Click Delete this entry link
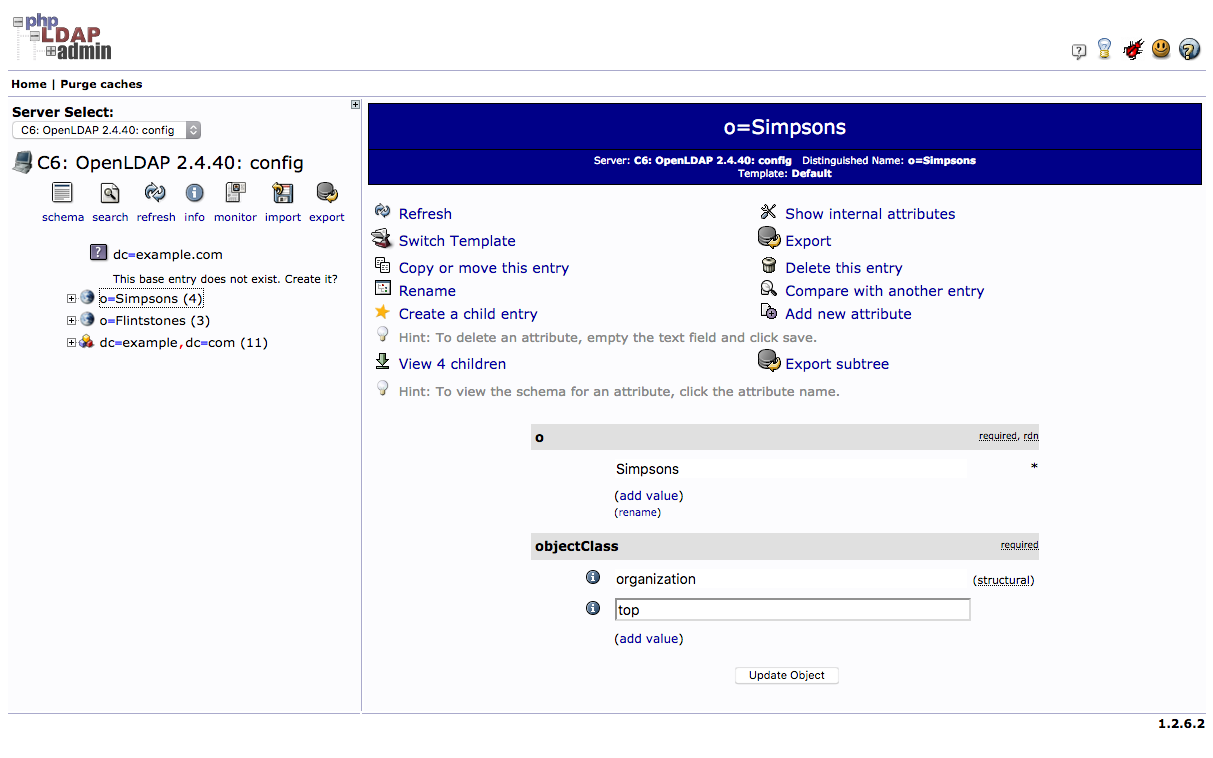 pos(844,268)
